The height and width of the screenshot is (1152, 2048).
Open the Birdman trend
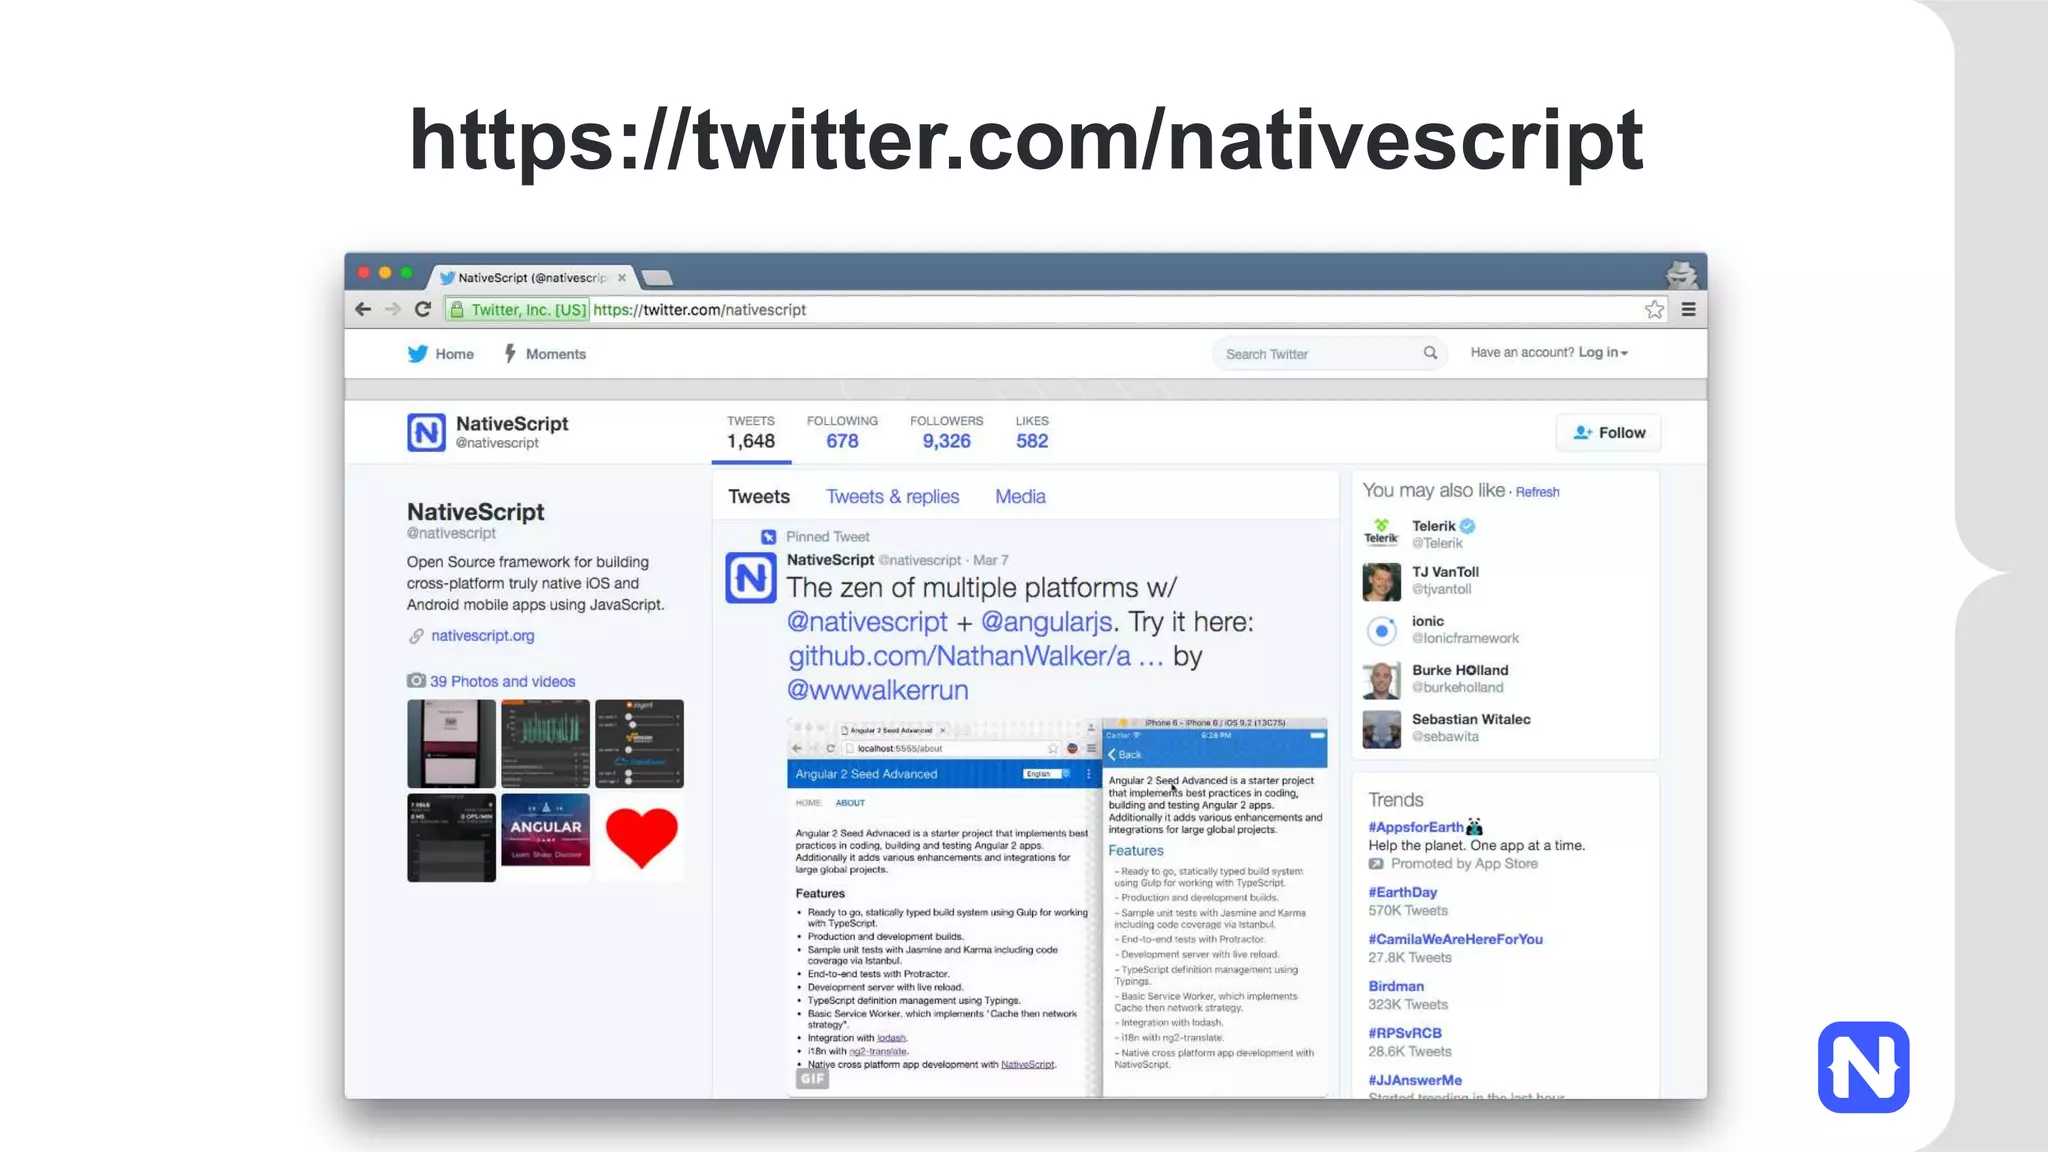pos(1396,986)
